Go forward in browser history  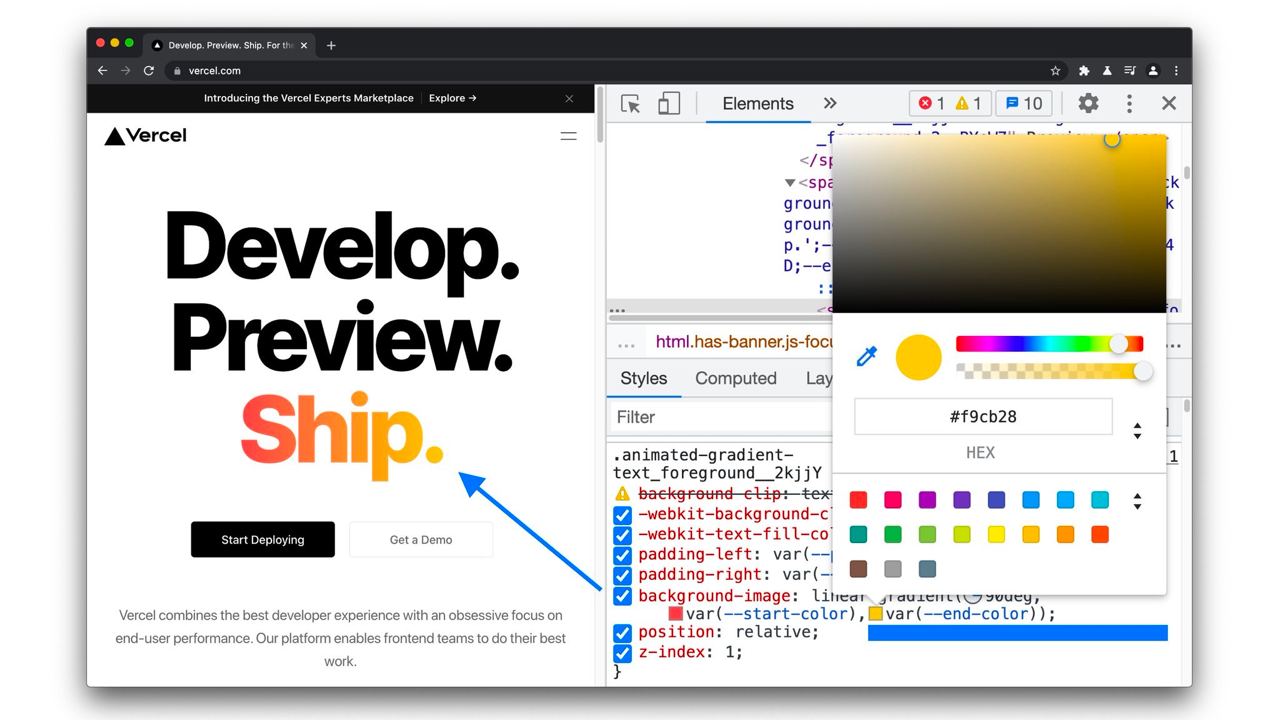coord(125,71)
